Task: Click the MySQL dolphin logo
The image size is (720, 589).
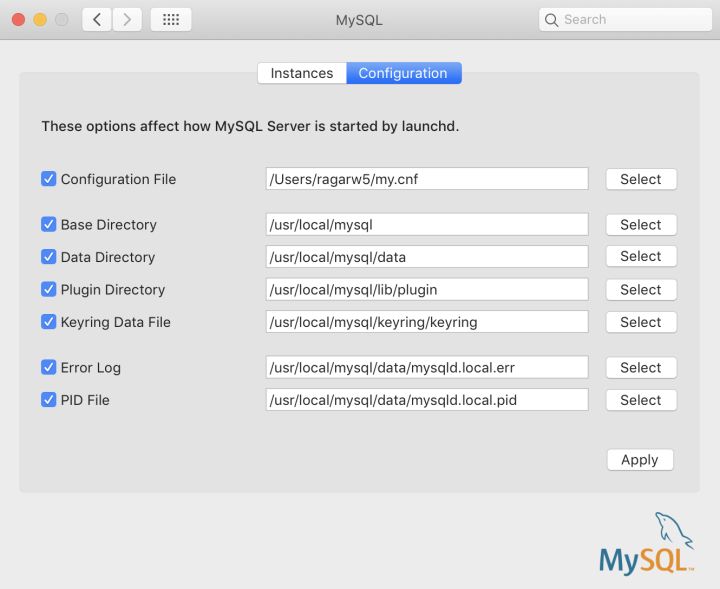Action: pos(647,543)
